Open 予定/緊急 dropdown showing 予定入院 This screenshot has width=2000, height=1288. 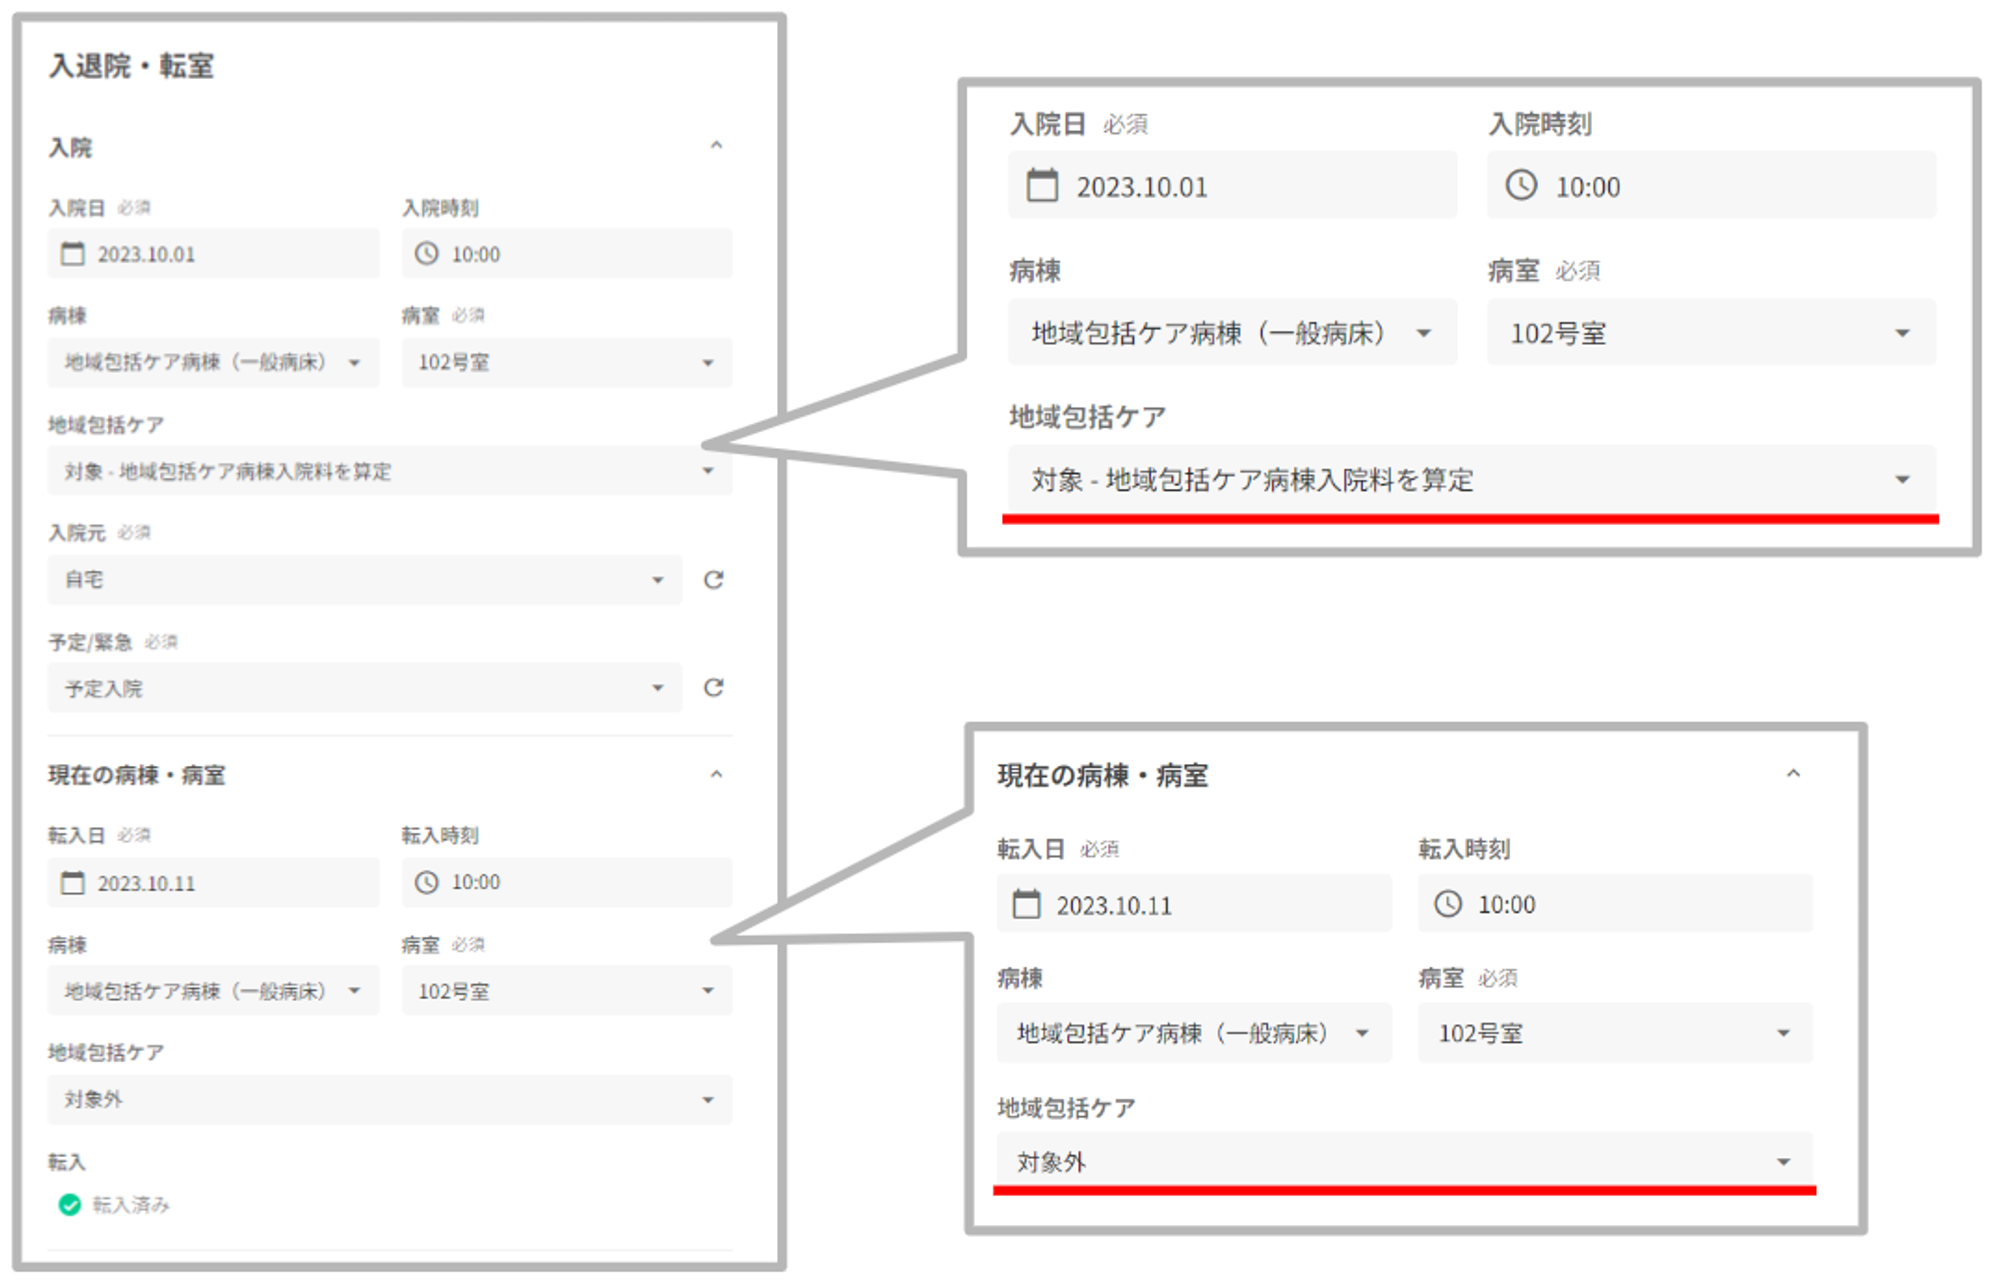pos(365,688)
